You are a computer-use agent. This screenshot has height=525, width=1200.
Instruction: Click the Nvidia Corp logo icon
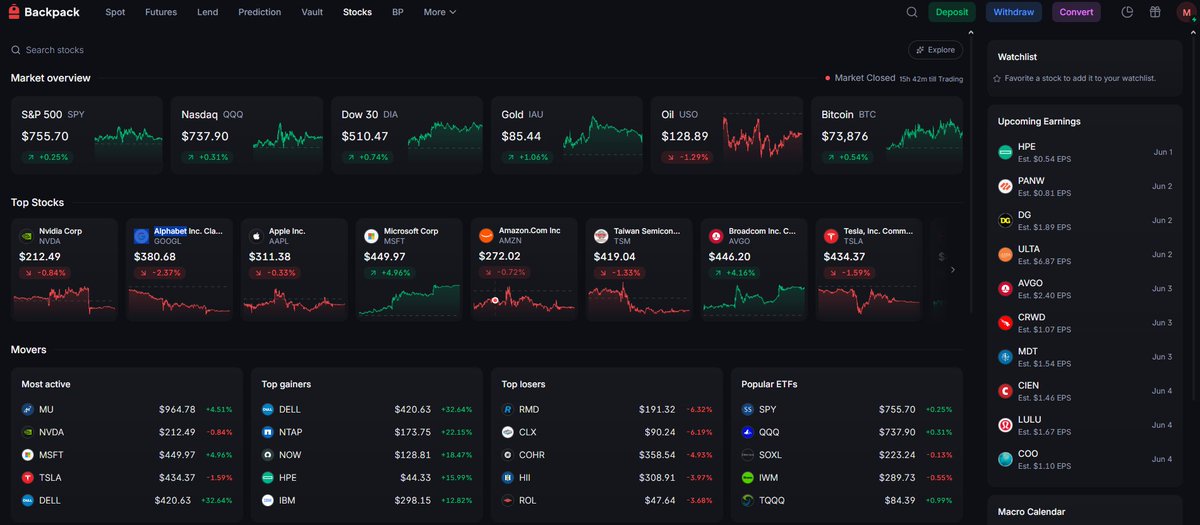[x=27, y=236]
